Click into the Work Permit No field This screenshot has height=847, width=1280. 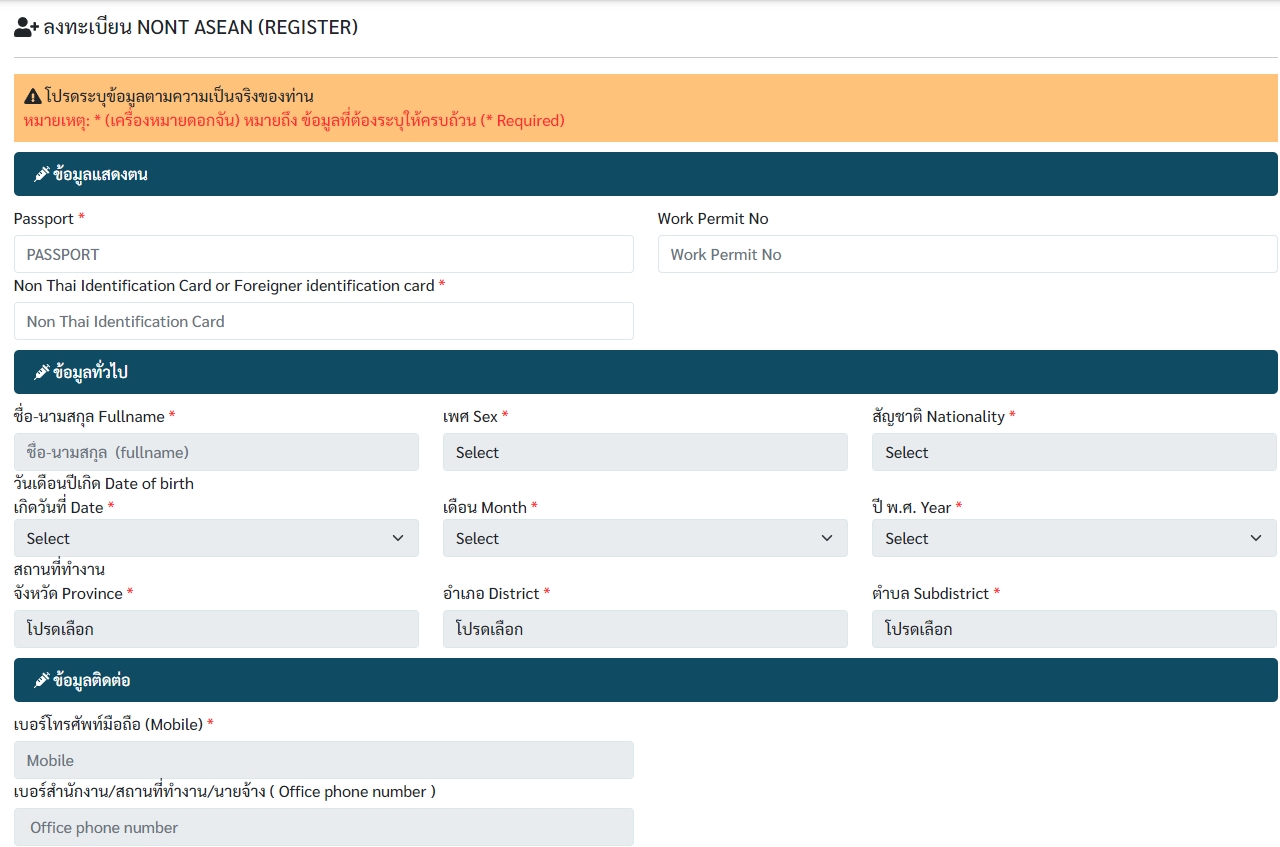click(967, 254)
